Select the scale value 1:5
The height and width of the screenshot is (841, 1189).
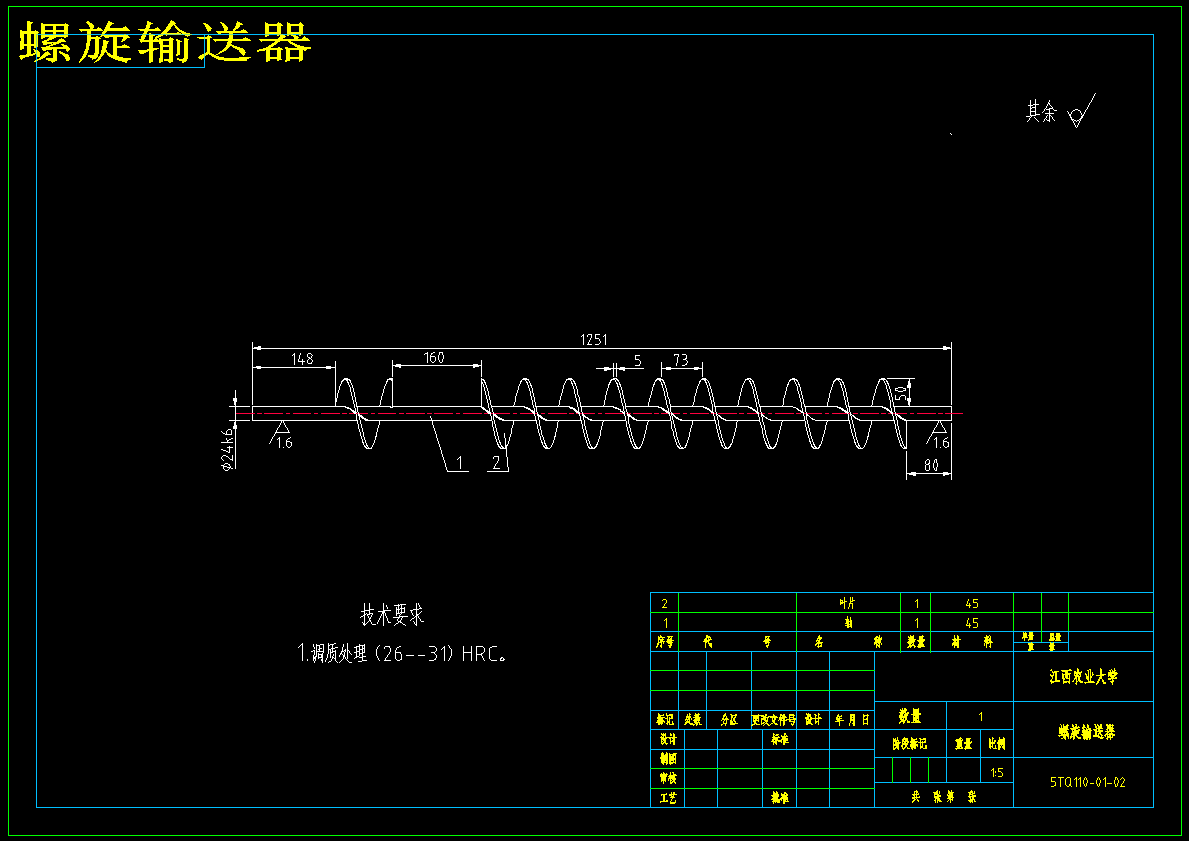coord(996,772)
